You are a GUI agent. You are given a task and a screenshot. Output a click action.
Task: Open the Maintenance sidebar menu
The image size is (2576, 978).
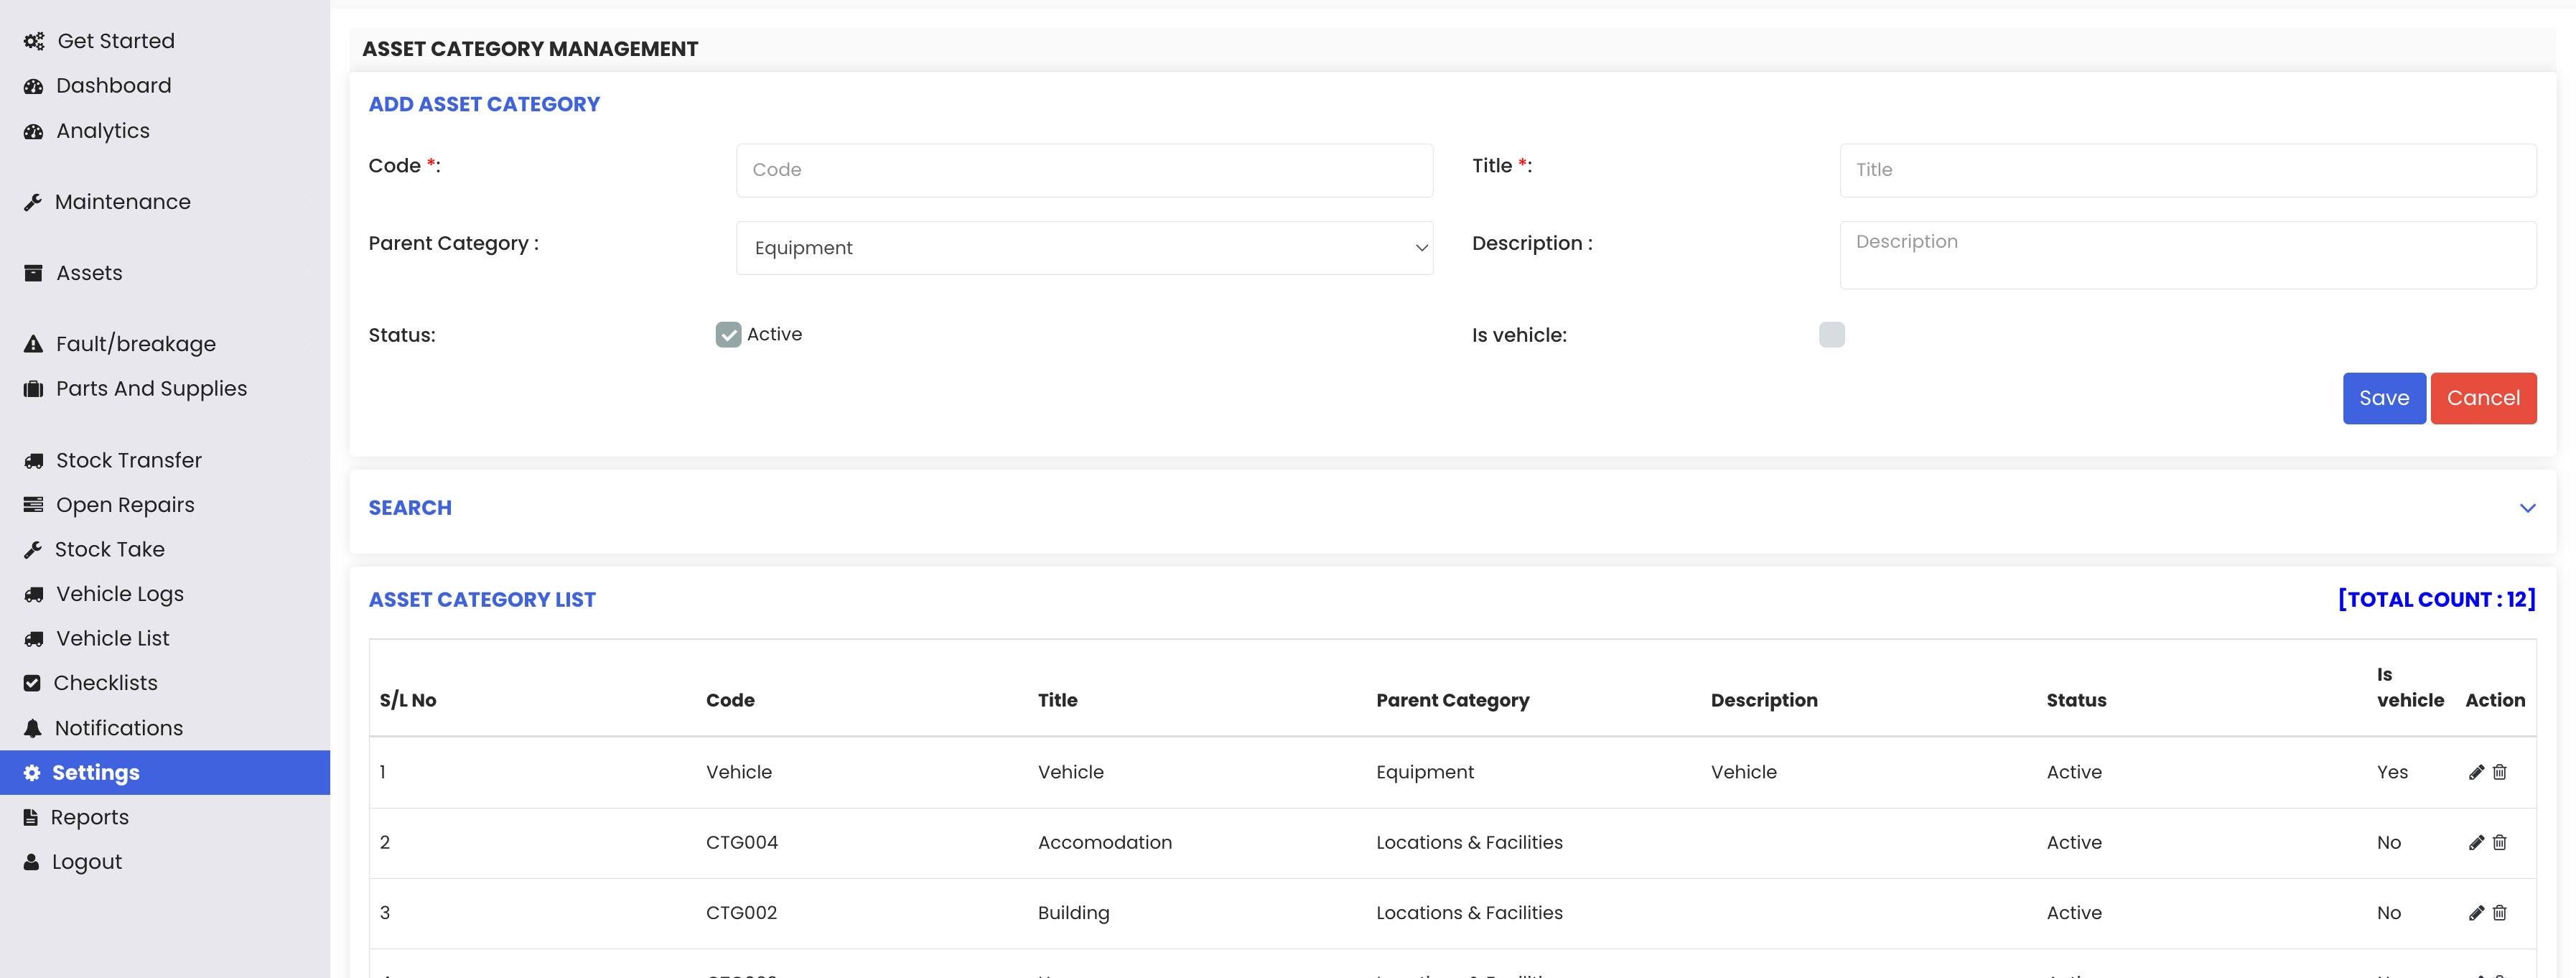pos(122,202)
